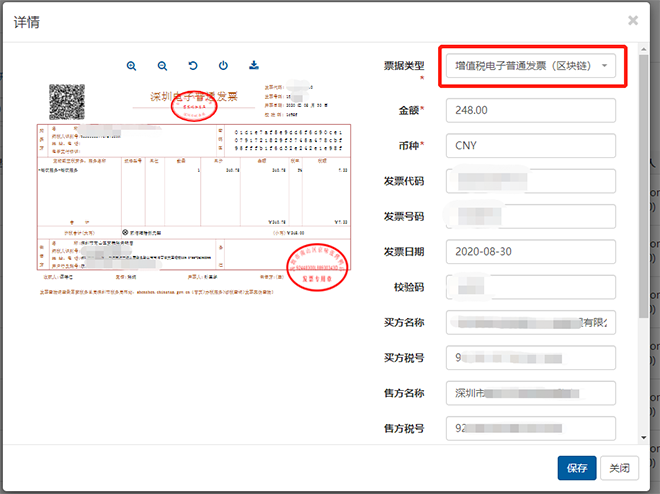
Task: Focus the 买方税号 input field
Action: coord(531,358)
